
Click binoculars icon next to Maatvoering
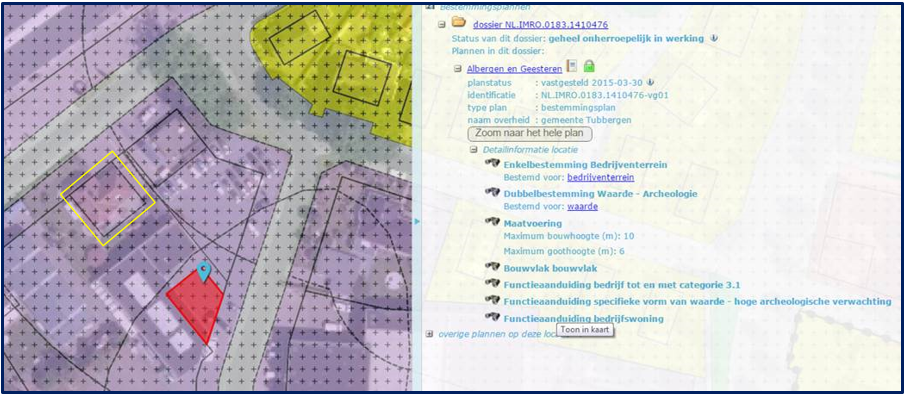pos(492,222)
